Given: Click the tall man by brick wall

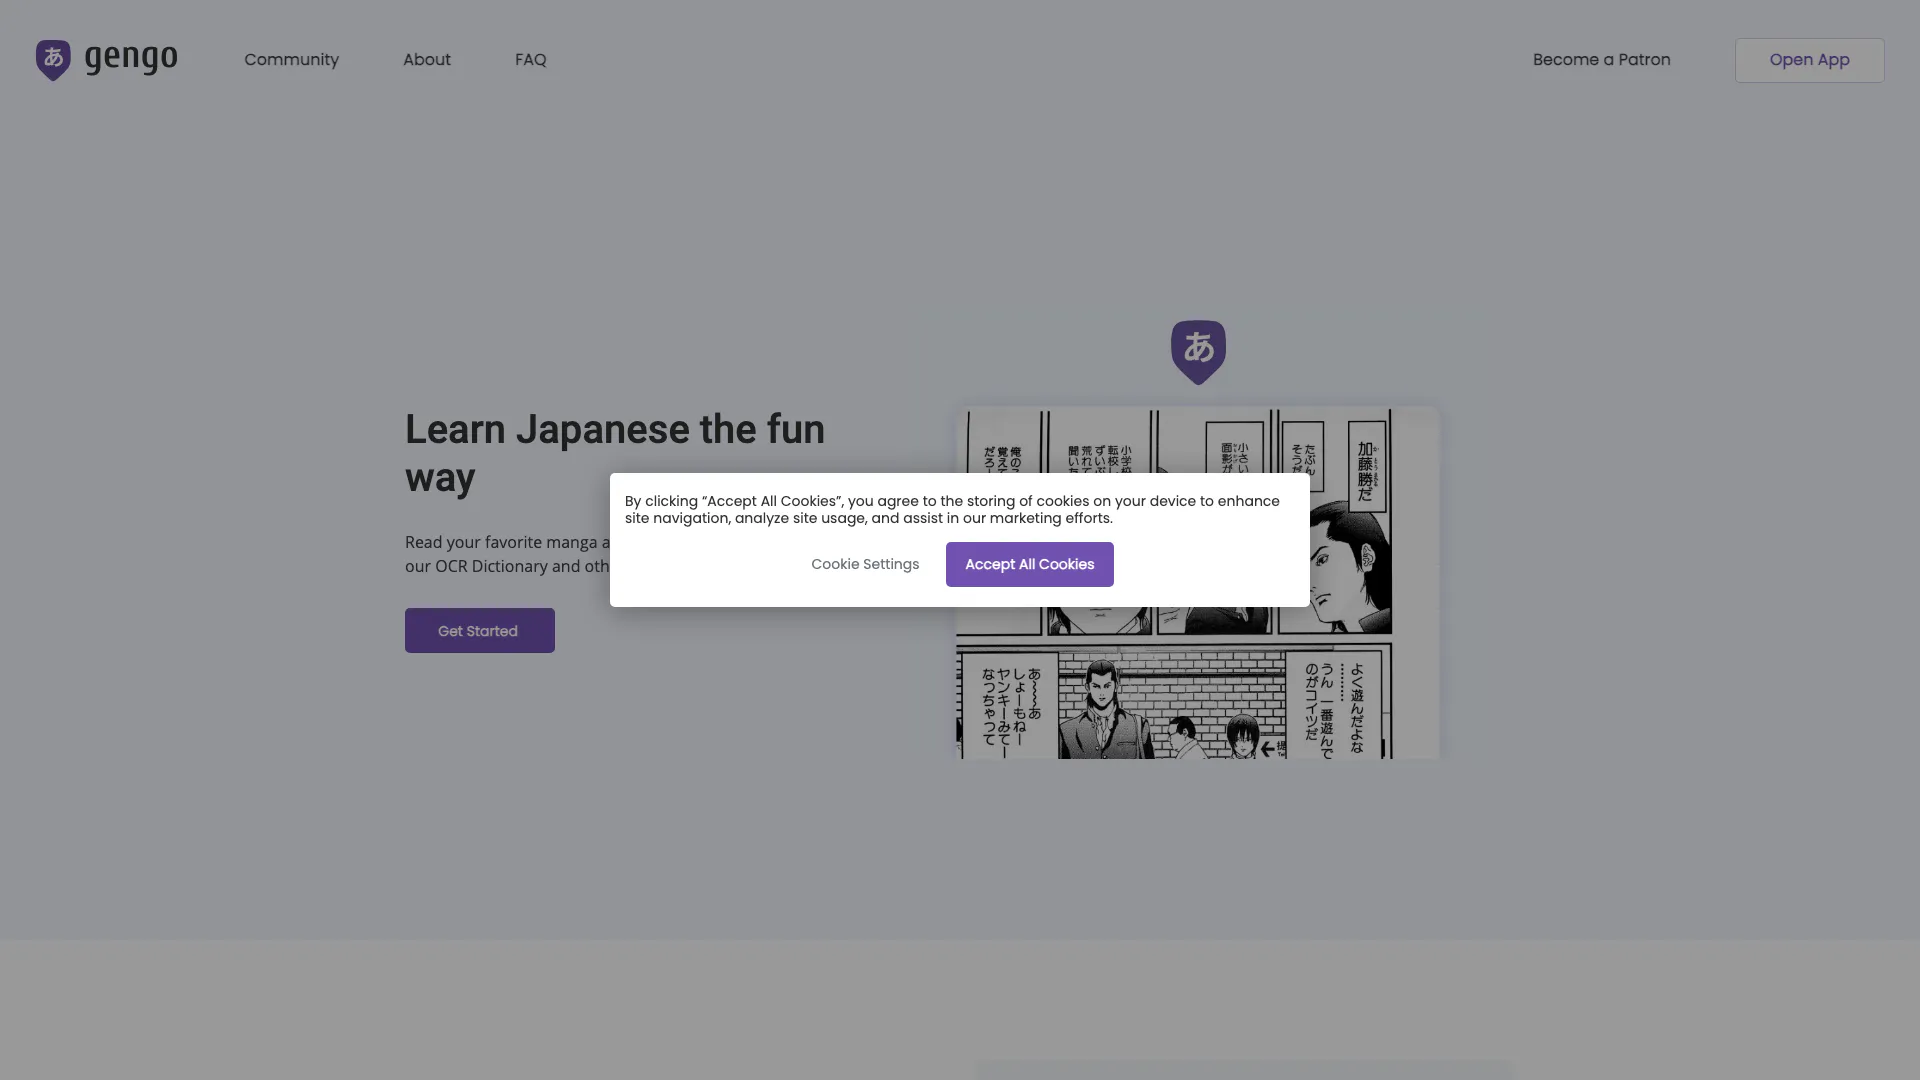Looking at the screenshot, I should tap(1101, 710).
